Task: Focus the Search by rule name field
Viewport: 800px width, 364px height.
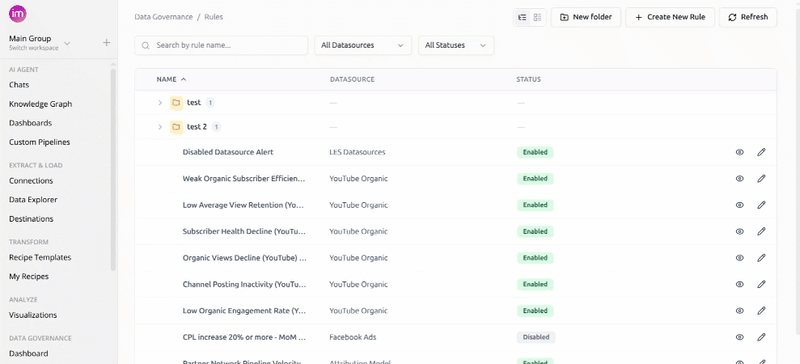Action: pyautogui.click(x=221, y=45)
